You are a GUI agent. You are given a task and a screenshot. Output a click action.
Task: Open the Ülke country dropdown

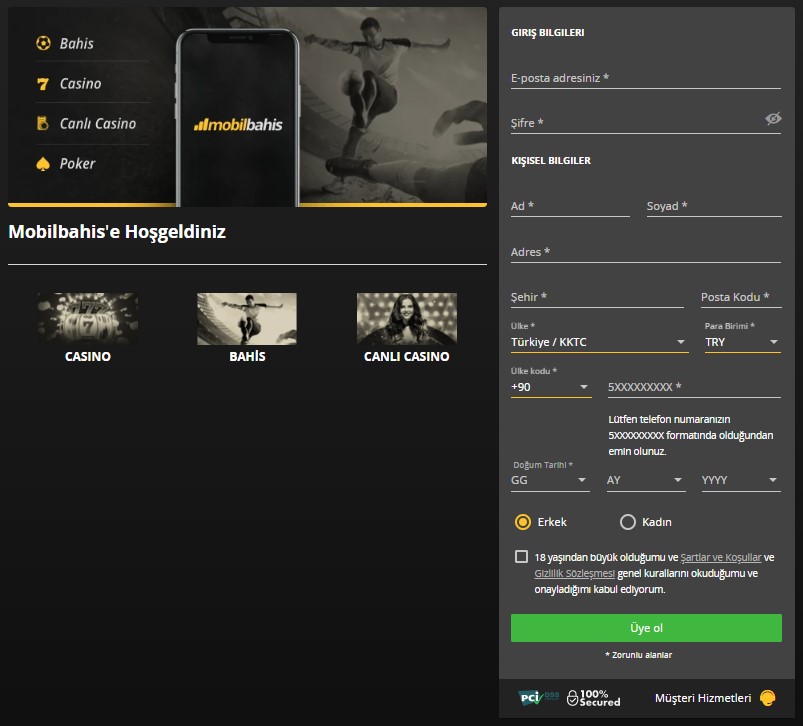point(599,342)
